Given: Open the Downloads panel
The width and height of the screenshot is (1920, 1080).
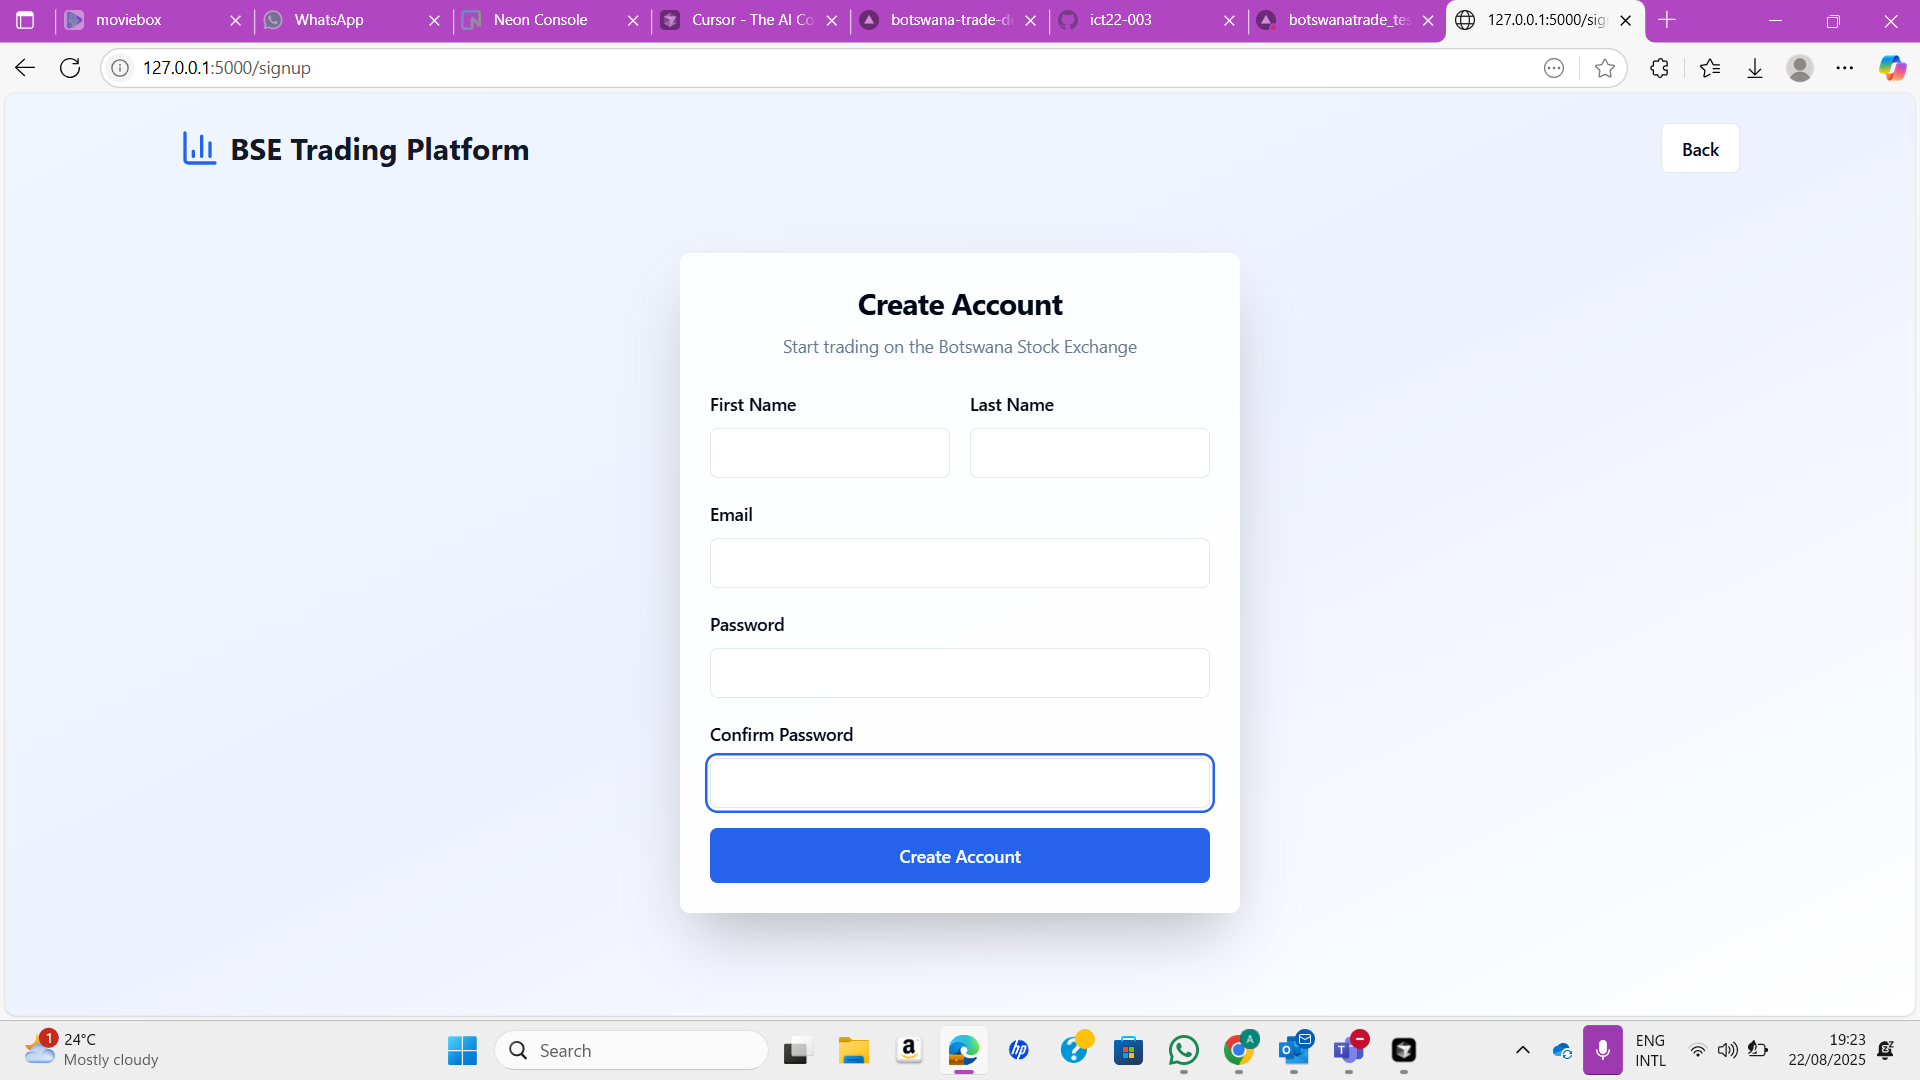Looking at the screenshot, I should tap(1754, 68).
